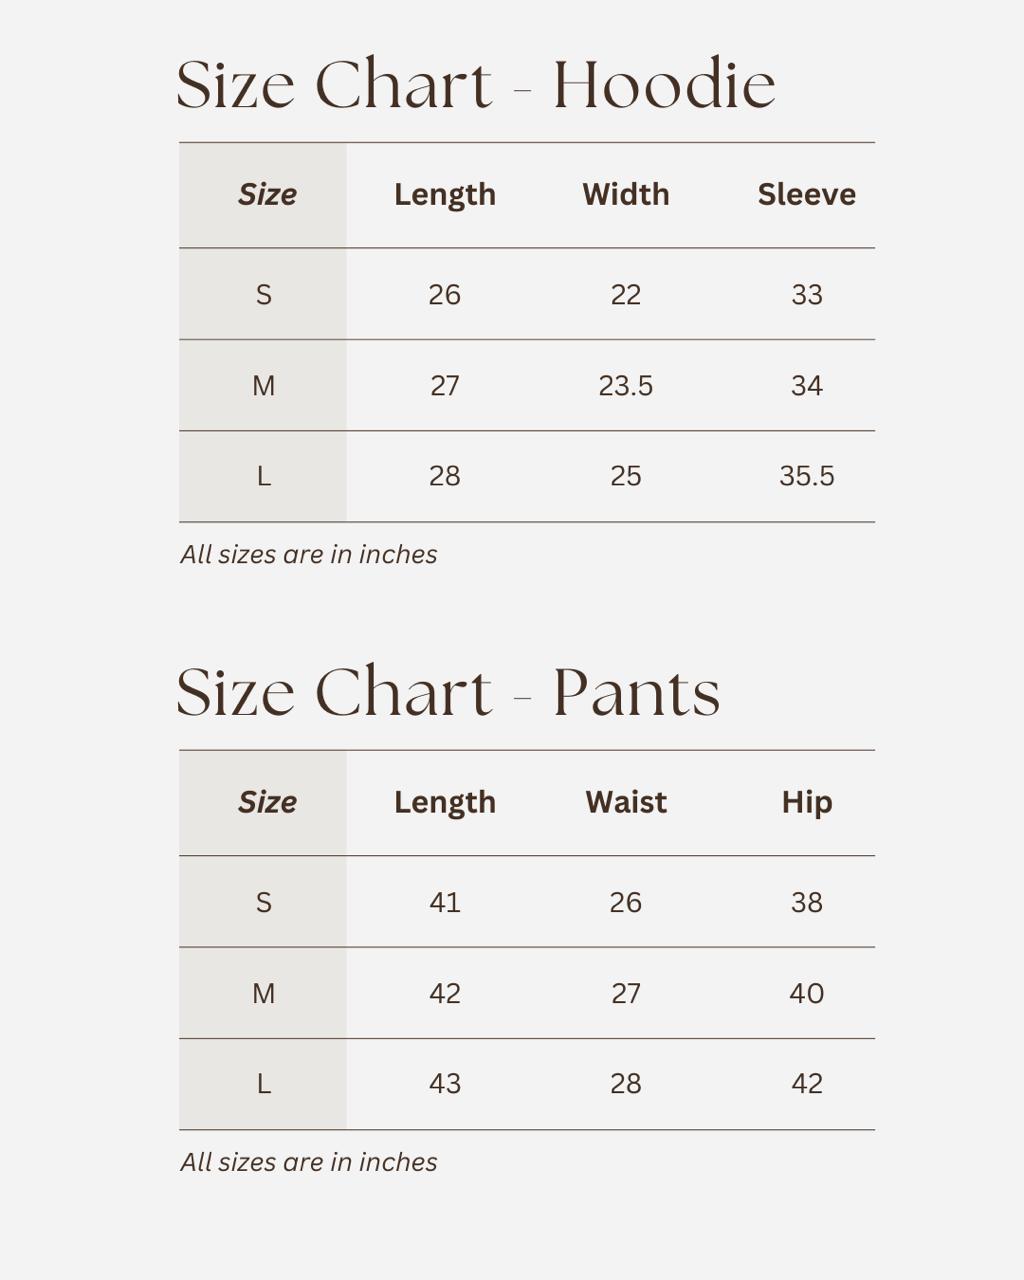Screen dimensions: 1024x1280
Task: Select the hoodie width value 22
Action: [626, 295]
